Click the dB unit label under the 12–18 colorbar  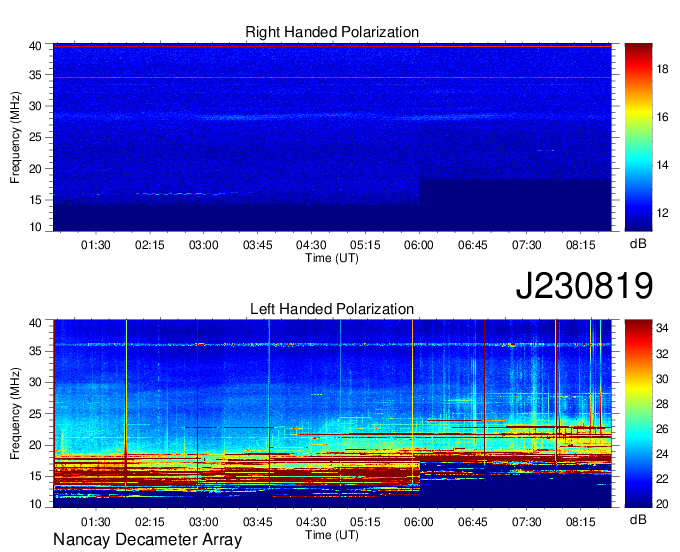pyautogui.click(x=638, y=243)
